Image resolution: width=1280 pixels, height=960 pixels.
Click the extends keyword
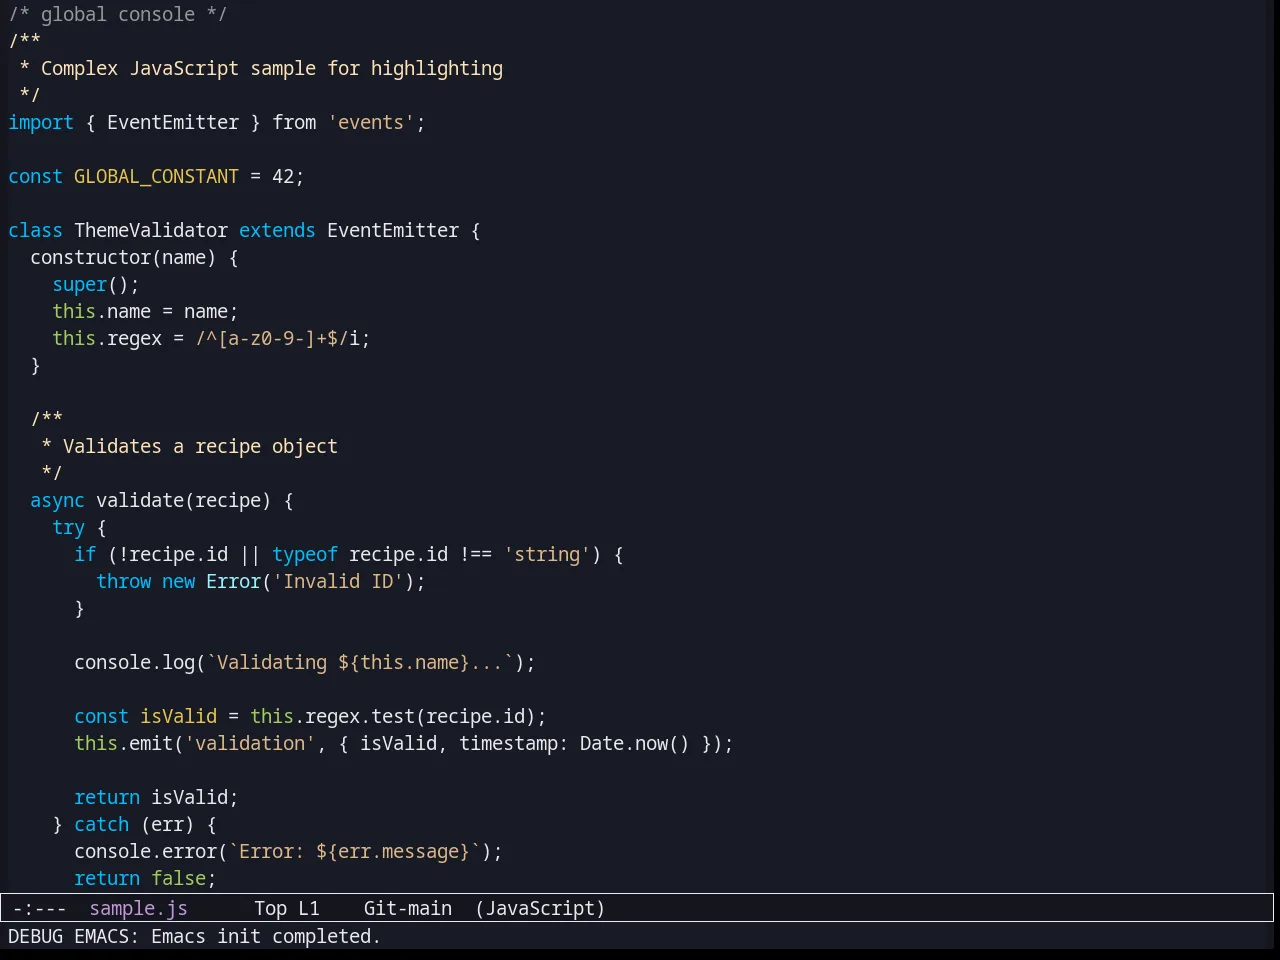click(277, 230)
